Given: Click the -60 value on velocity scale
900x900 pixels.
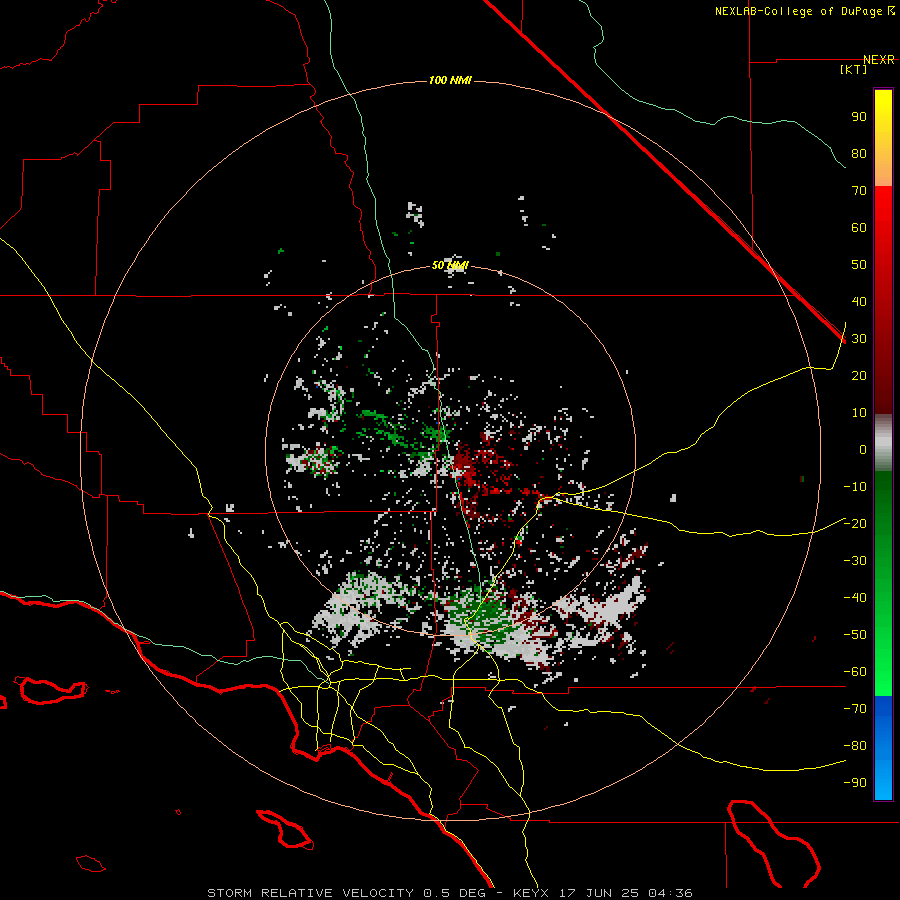Looking at the screenshot, I should click(855, 672).
